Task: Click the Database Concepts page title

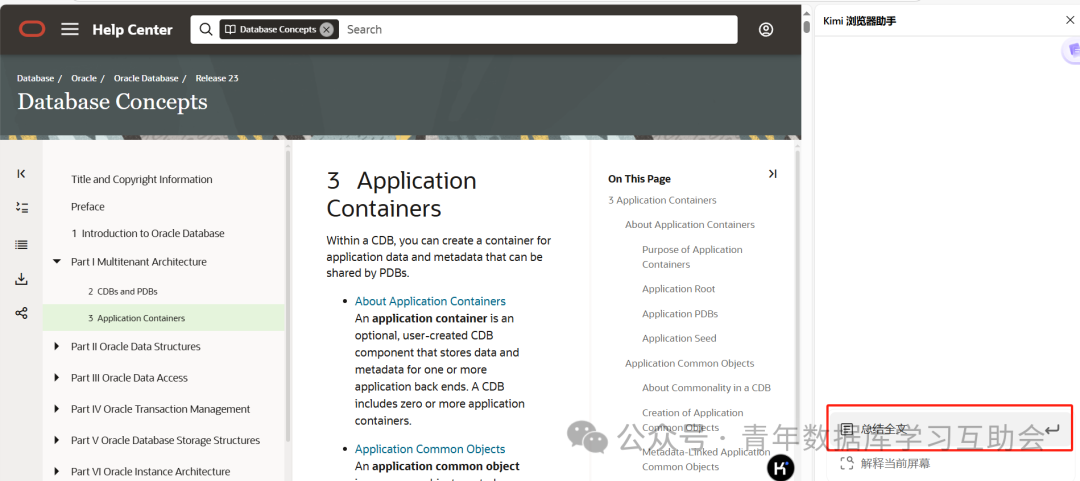Action: 112,102
